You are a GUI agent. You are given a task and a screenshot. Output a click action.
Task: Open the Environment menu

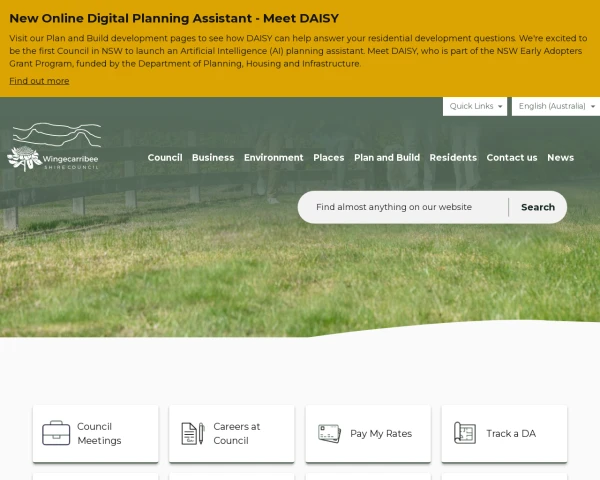(274, 158)
